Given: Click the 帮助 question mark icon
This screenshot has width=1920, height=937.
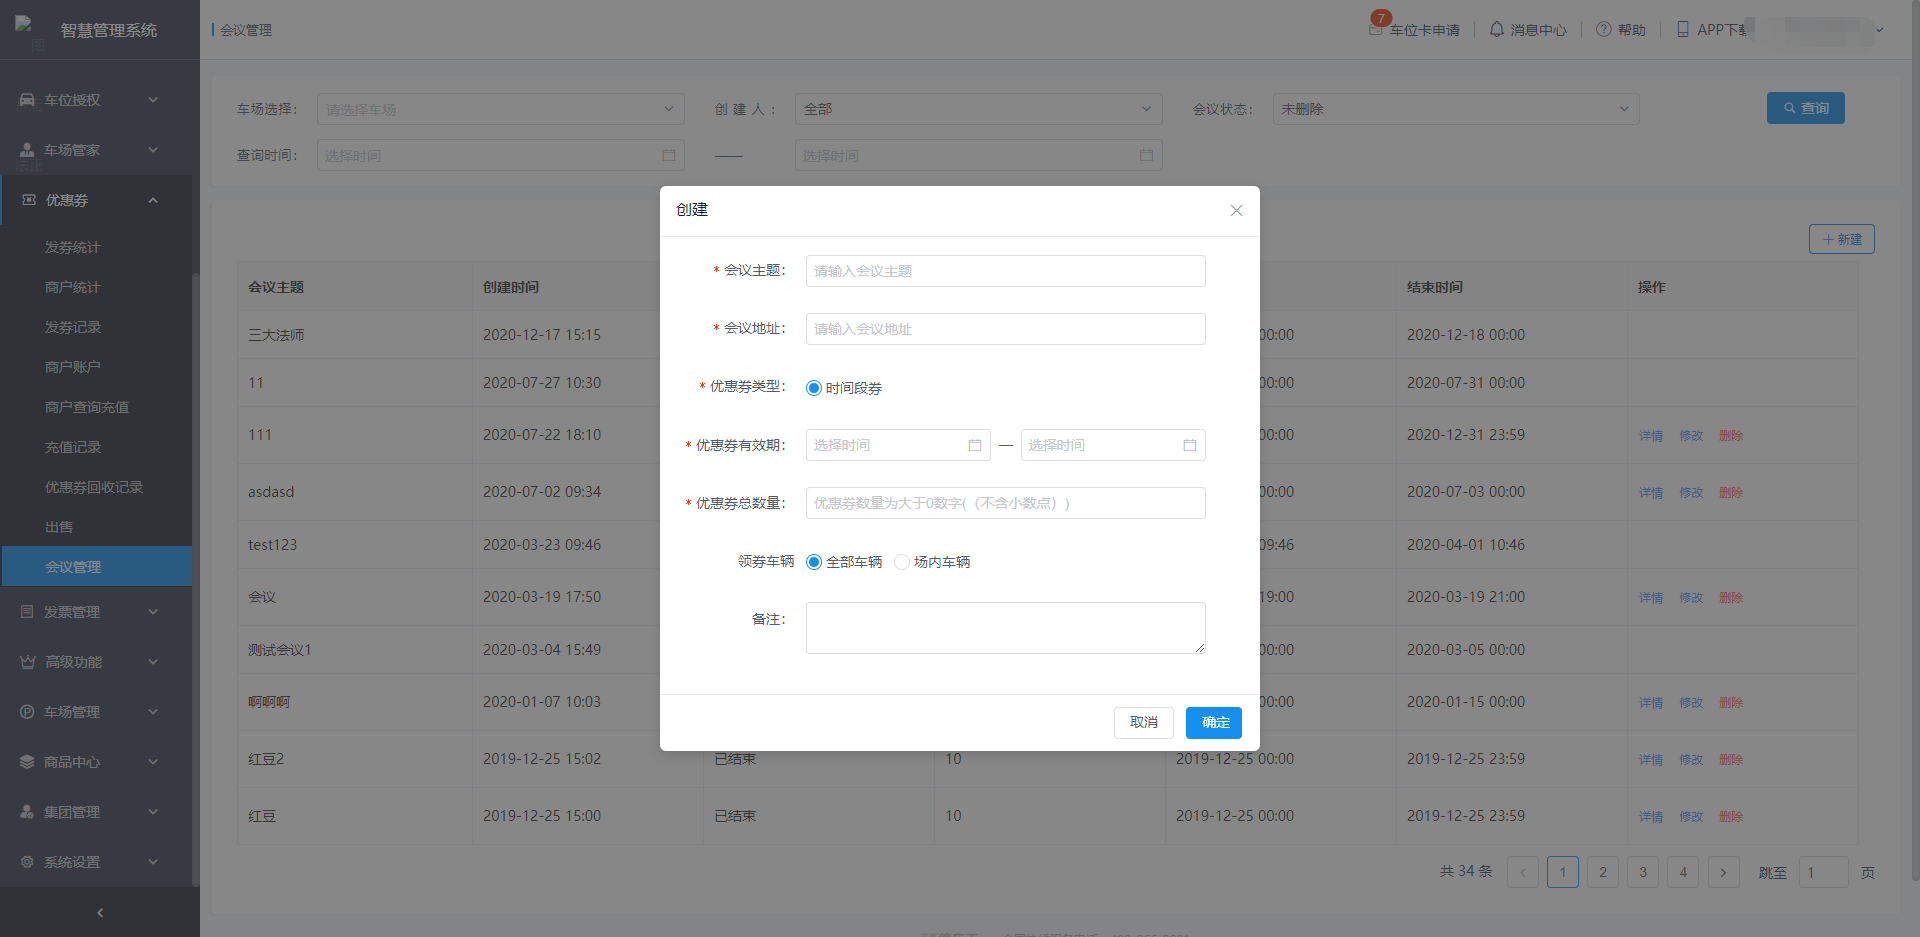Looking at the screenshot, I should pos(1603,29).
